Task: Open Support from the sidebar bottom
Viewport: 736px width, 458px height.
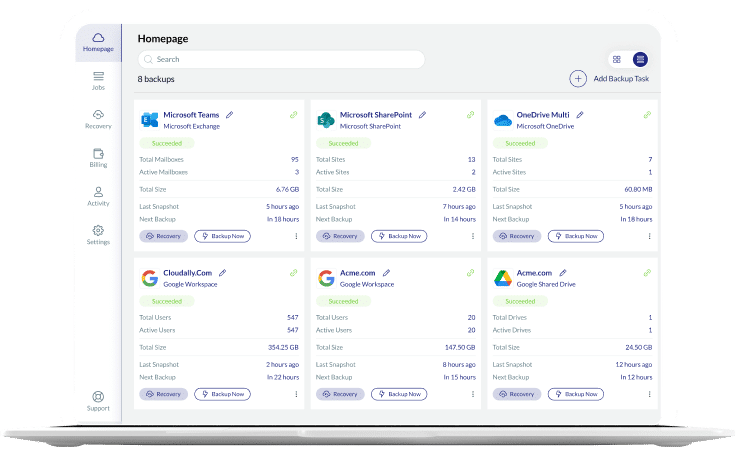Action: (x=98, y=401)
